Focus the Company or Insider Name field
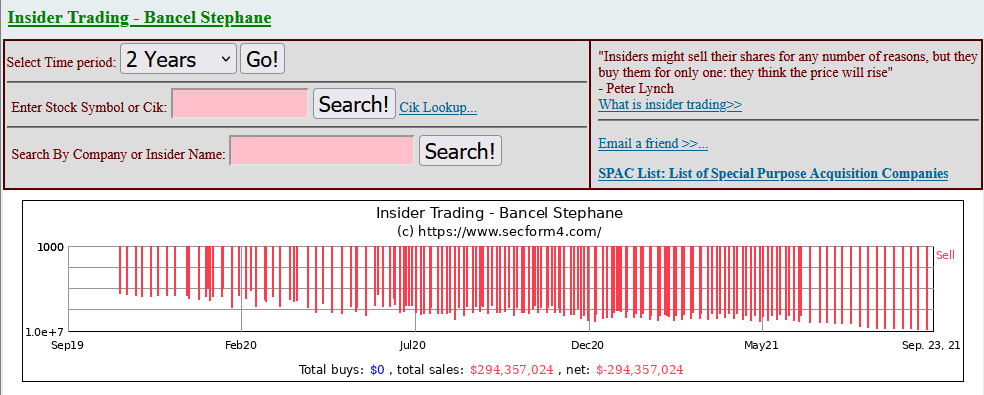Screen dimensions: 984x395 322,151
